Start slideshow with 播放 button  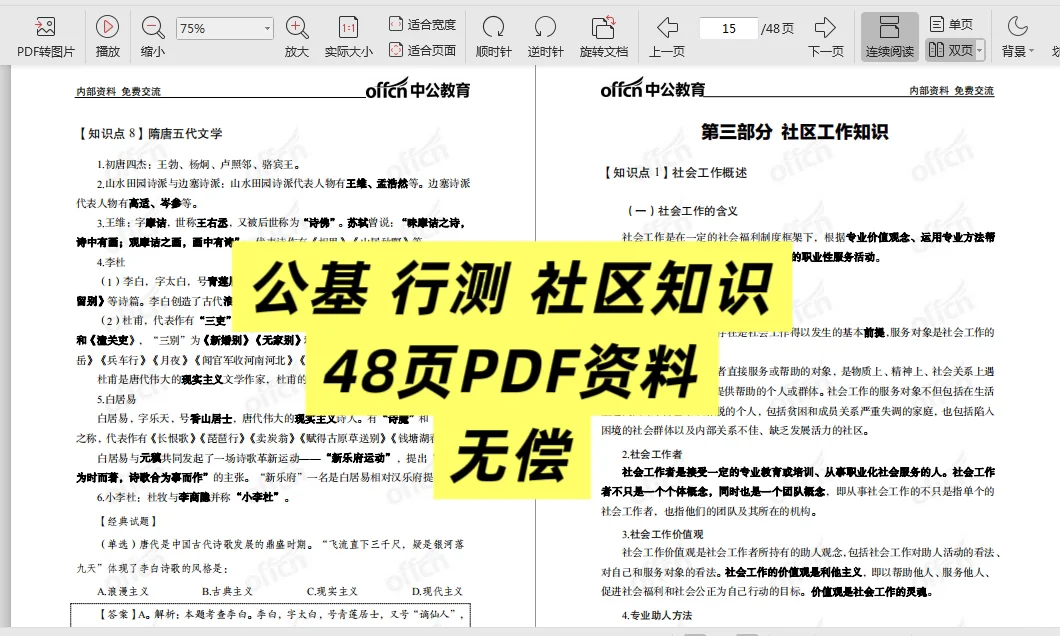(107, 36)
